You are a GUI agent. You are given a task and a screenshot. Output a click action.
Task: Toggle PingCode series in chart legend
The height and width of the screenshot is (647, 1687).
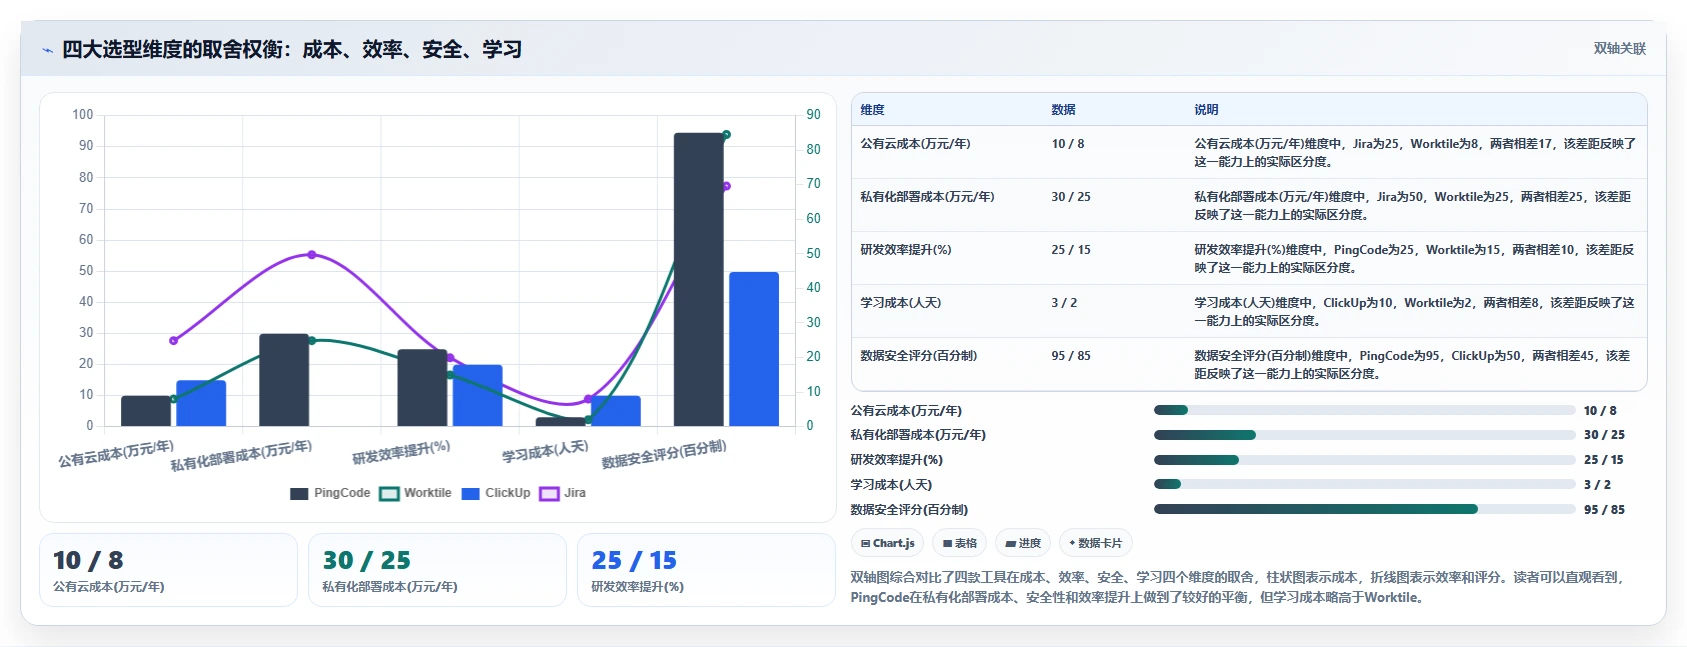(330, 493)
